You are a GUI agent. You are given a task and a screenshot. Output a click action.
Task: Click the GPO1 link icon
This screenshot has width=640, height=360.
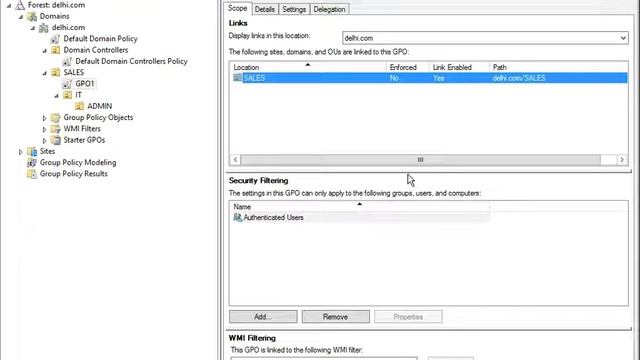click(67, 84)
